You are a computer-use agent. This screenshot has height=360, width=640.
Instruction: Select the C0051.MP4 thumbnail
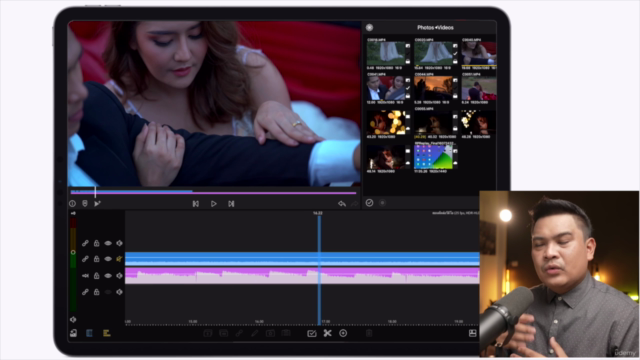pyautogui.click(x=479, y=88)
